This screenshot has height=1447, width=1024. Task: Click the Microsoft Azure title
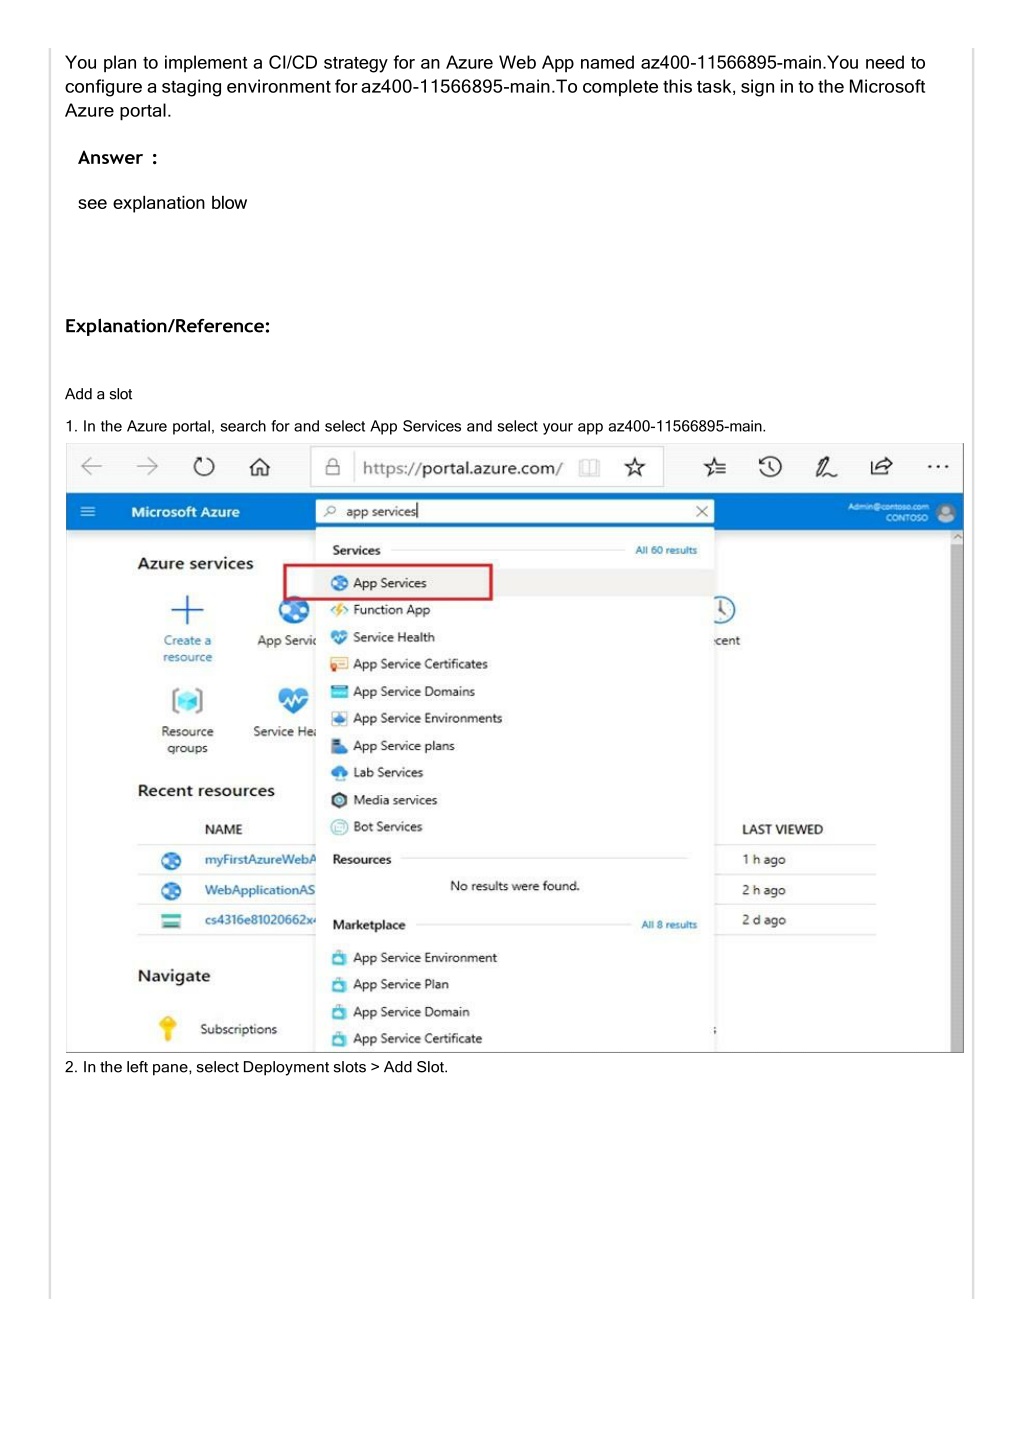pos(185,512)
